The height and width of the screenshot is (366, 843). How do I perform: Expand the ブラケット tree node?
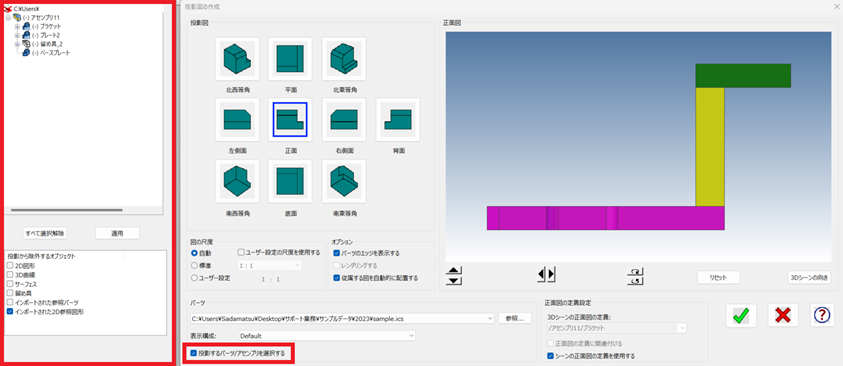point(17,26)
